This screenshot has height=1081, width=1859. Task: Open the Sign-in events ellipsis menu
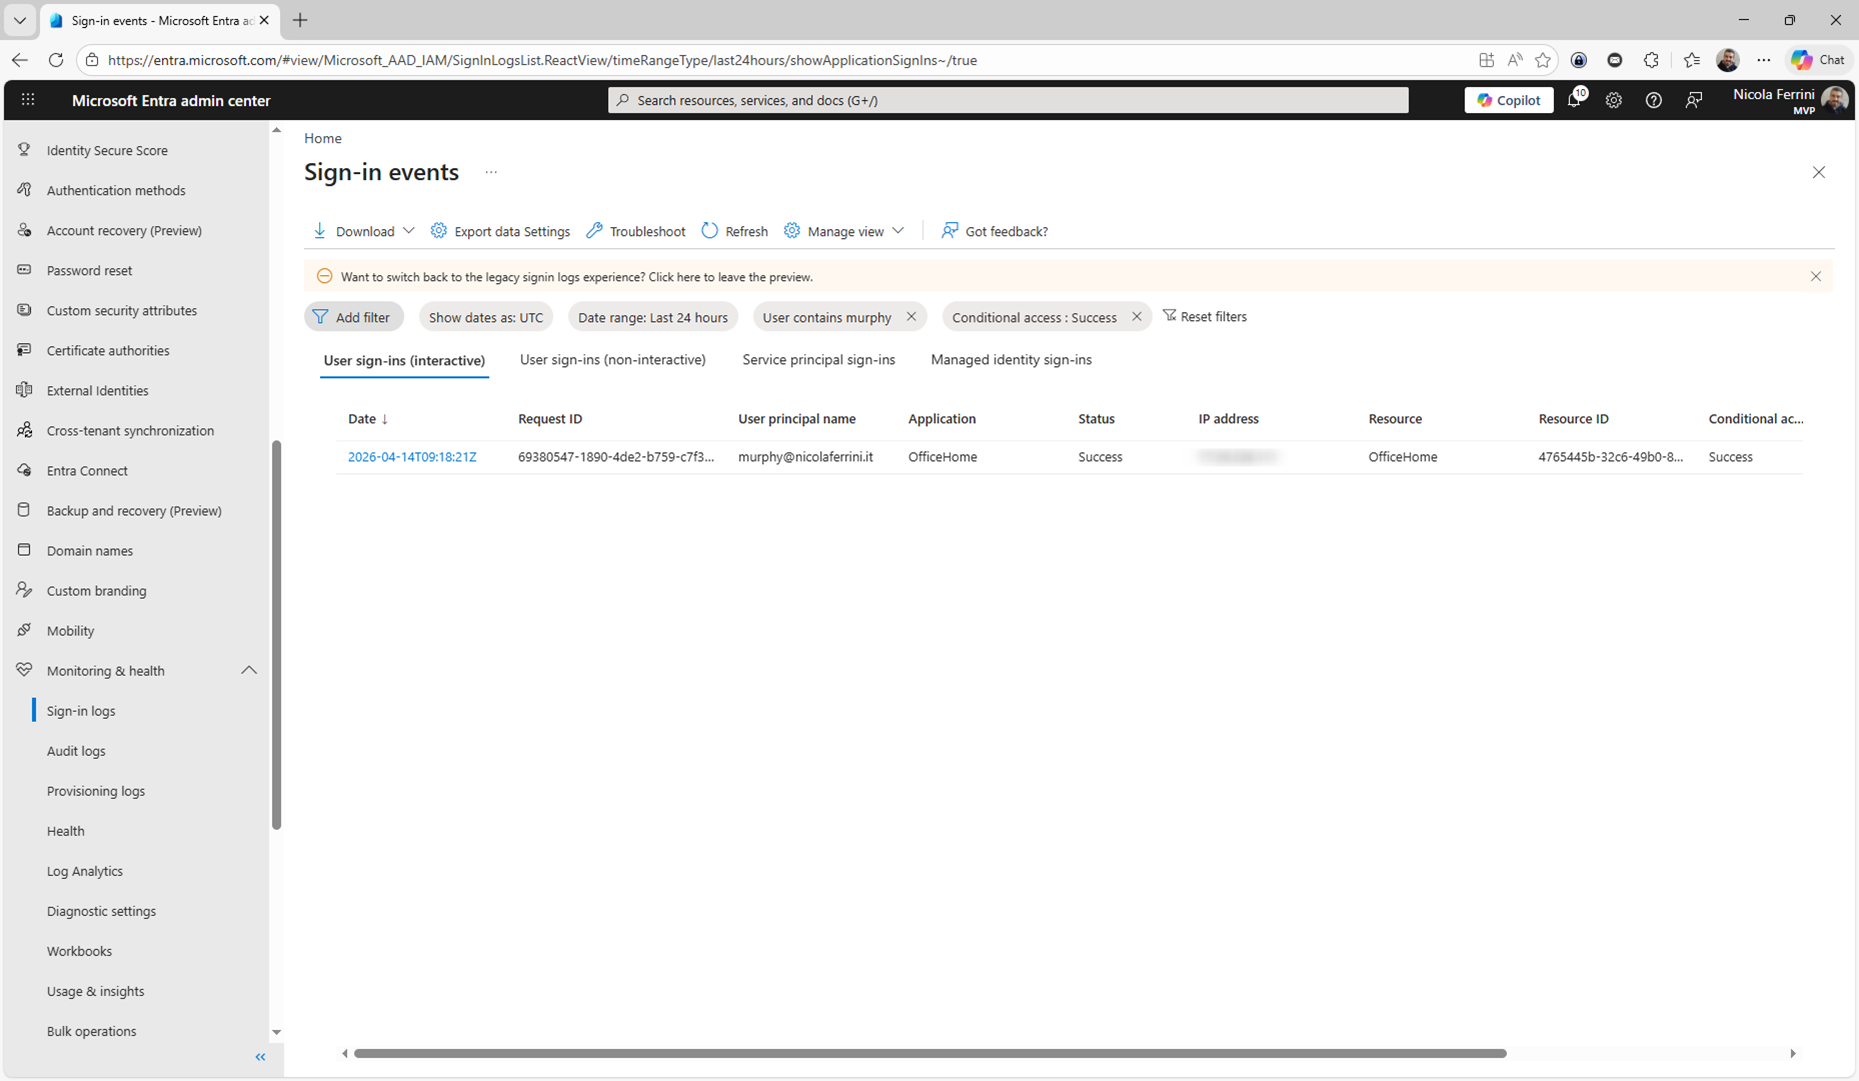click(491, 172)
